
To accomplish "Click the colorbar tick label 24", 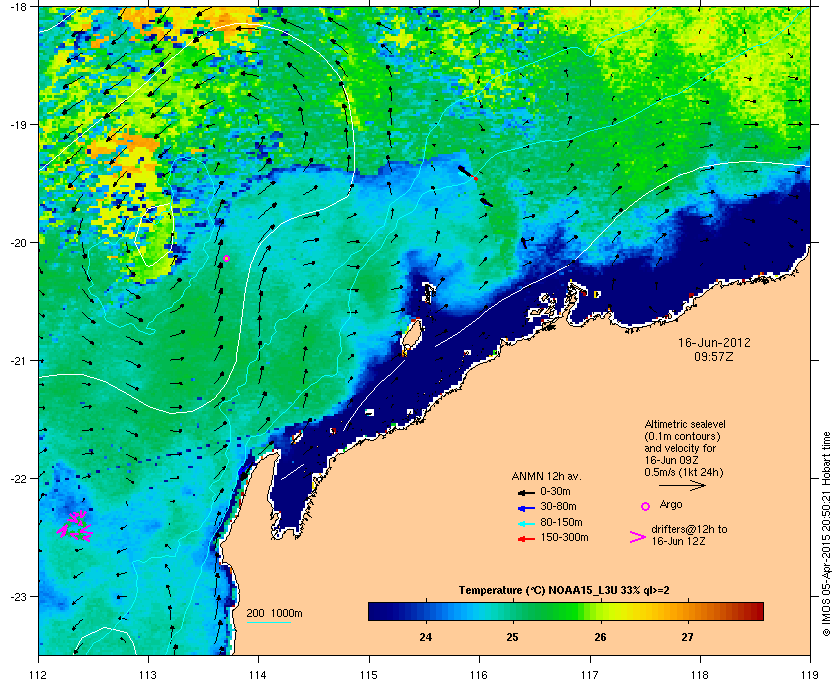I will click(425, 637).
